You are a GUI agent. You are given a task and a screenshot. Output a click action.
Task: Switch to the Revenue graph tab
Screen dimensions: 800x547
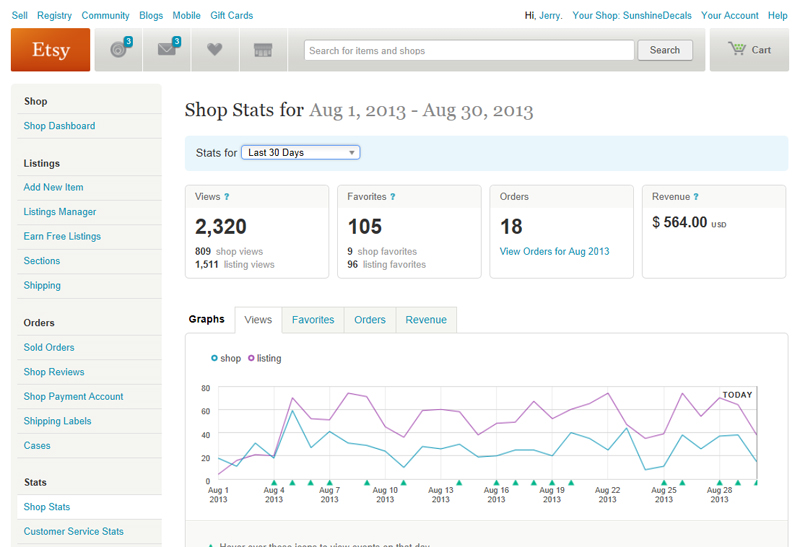[x=426, y=320]
